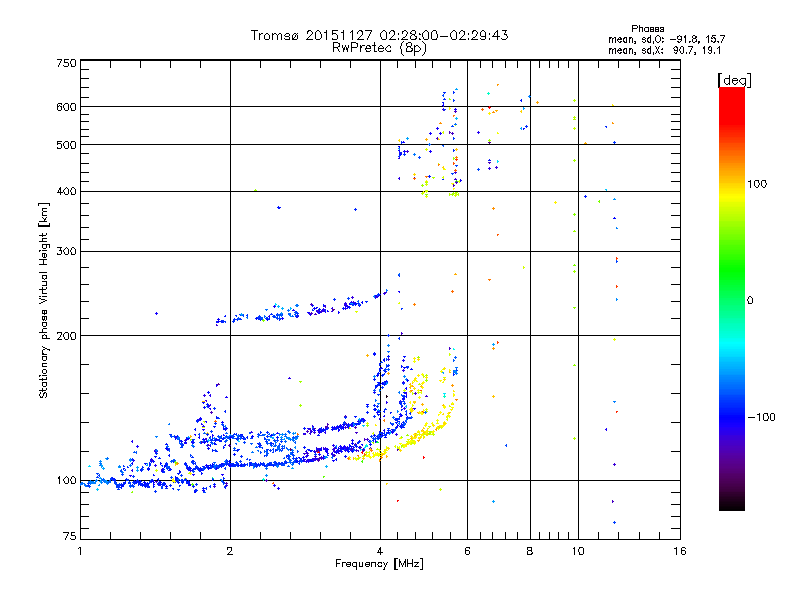The height and width of the screenshot is (600, 800).
Task: Click the '600' y-axis tick label
Action: (66, 107)
